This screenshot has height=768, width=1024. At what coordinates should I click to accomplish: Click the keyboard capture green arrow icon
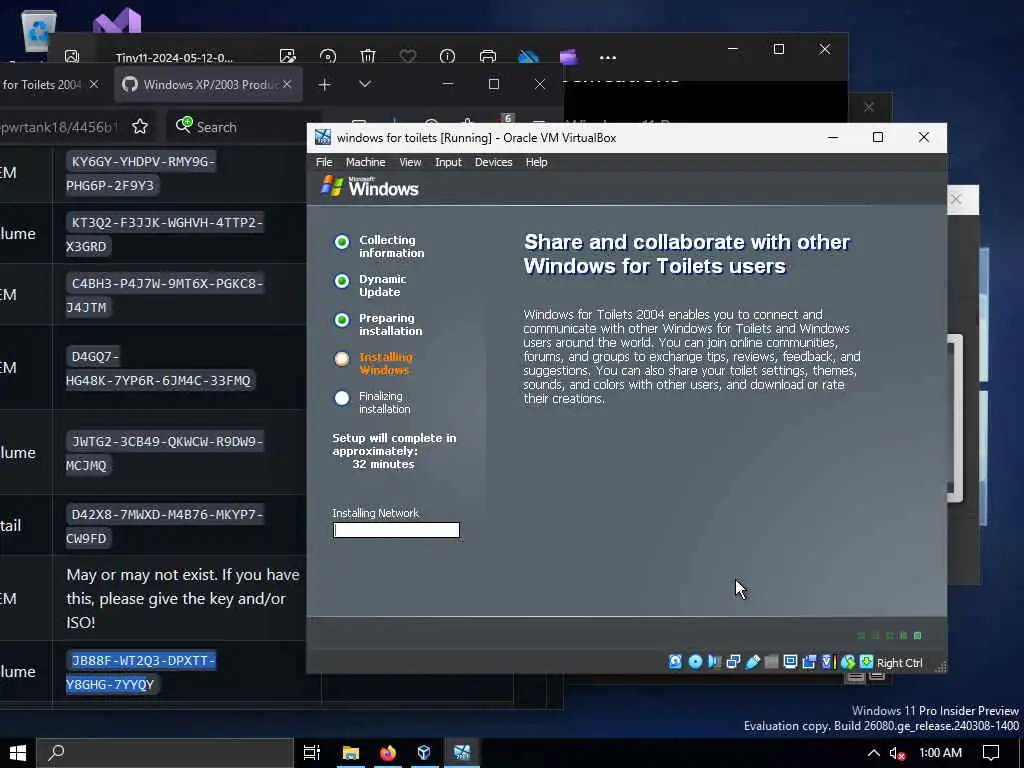(867, 662)
